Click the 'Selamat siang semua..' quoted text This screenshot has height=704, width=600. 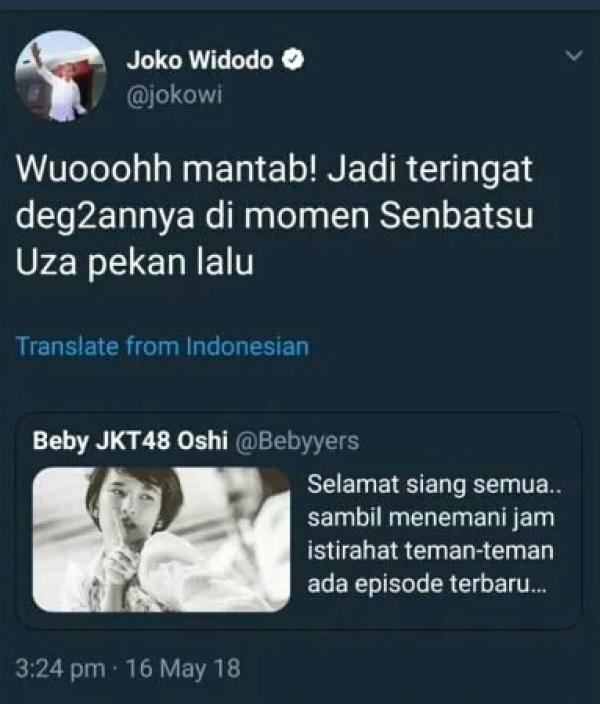pyautogui.click(x=434, y=485)
